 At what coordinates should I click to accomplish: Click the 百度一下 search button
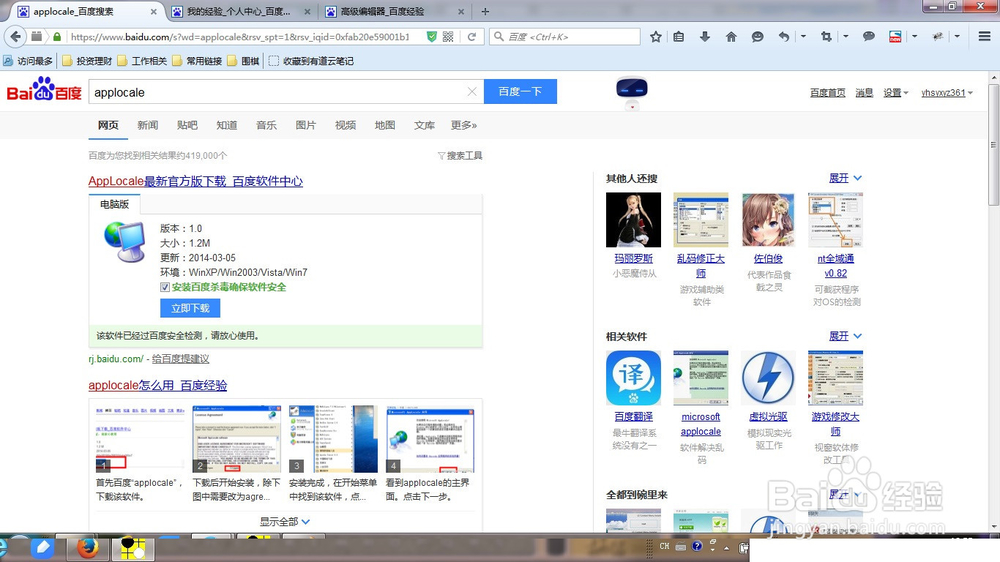520,91
